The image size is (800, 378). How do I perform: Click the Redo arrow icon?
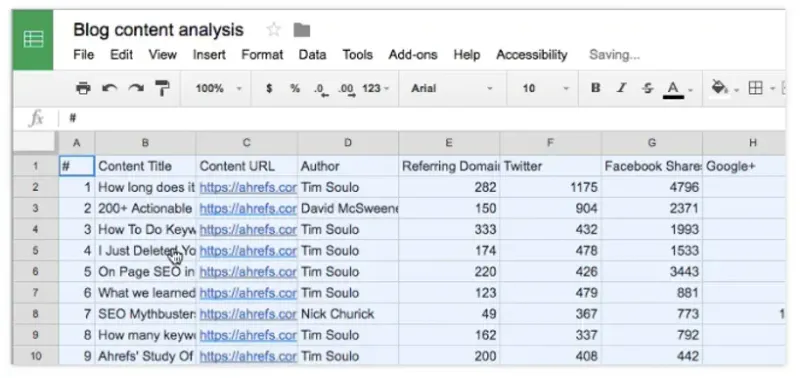pos(136,88)
